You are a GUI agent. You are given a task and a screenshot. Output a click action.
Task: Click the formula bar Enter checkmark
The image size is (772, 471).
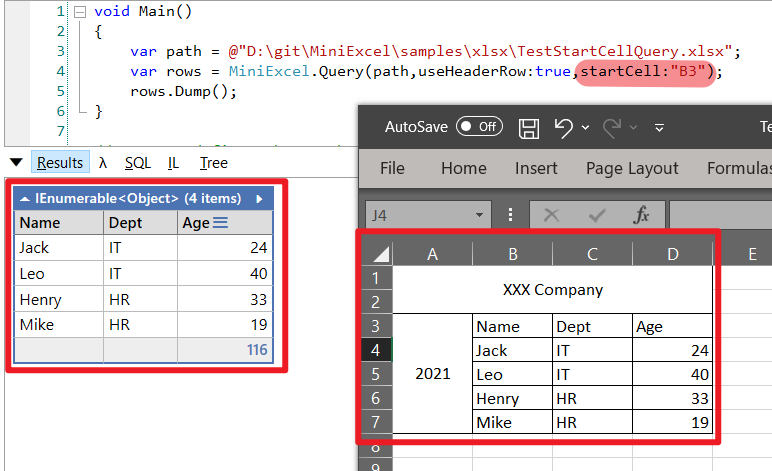pyautogui.click(x=597, y=215)
